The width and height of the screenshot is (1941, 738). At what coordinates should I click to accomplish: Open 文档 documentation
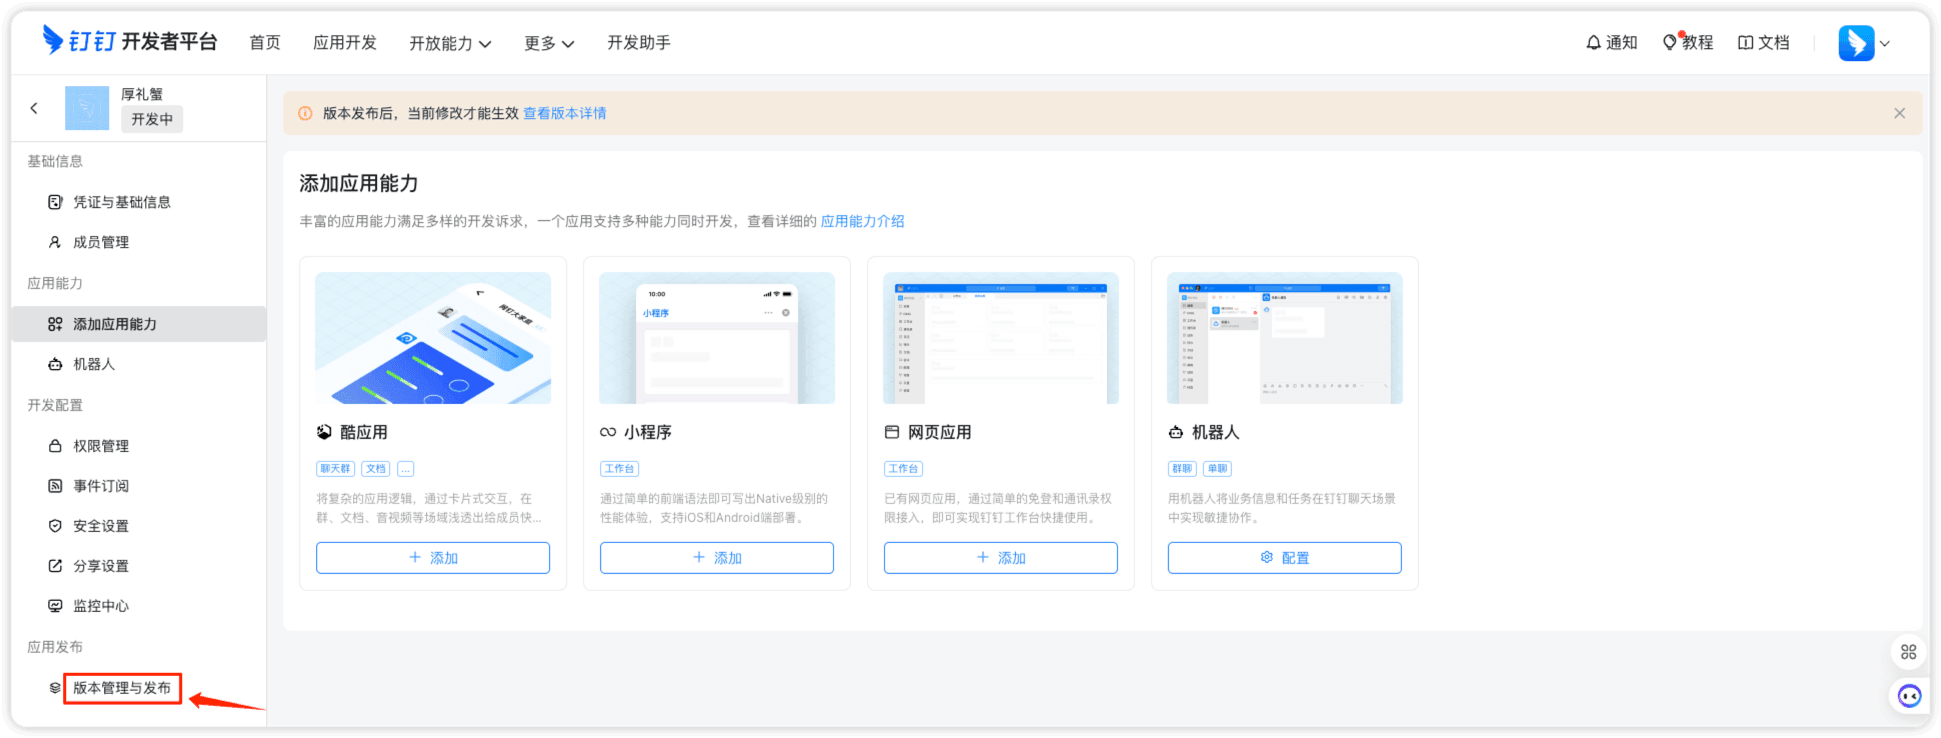[1763, 42]
